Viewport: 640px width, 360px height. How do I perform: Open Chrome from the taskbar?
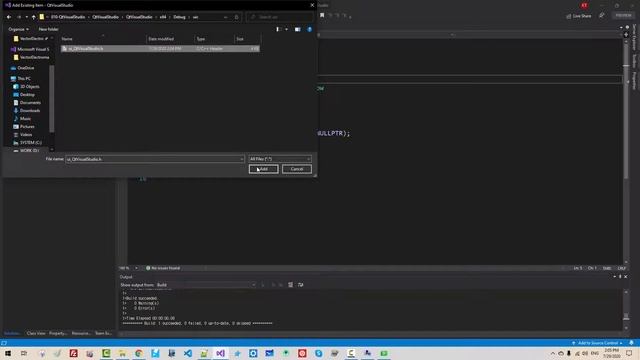[x=139, y=353]
